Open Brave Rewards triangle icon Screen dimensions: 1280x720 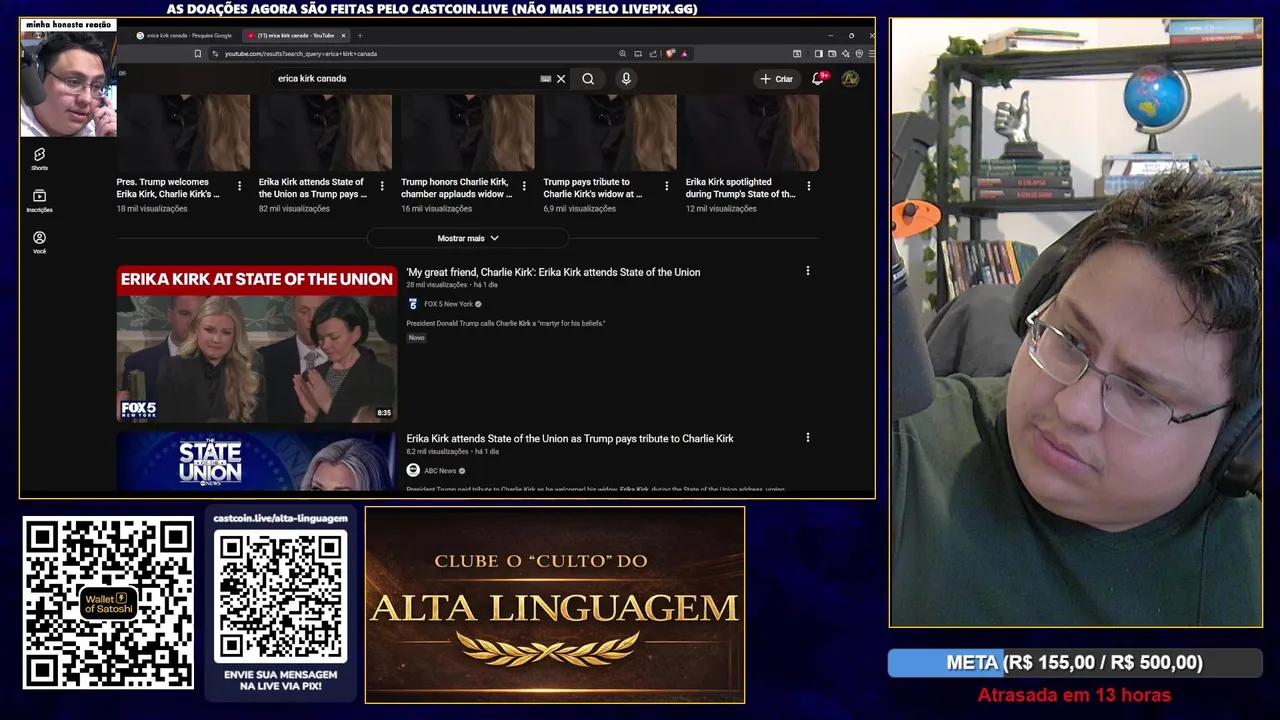click(x=685, y=54)
